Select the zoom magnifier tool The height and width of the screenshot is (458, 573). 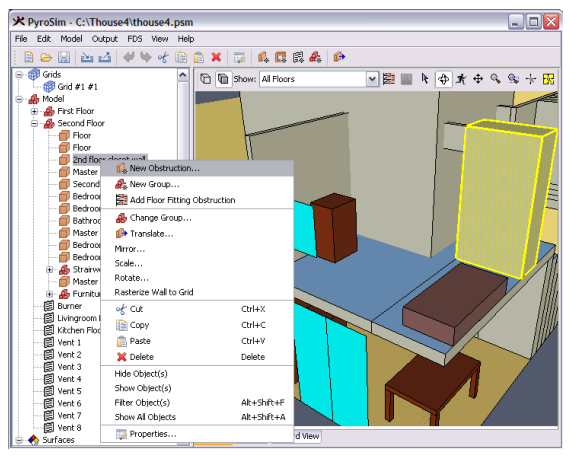point(496,79)
